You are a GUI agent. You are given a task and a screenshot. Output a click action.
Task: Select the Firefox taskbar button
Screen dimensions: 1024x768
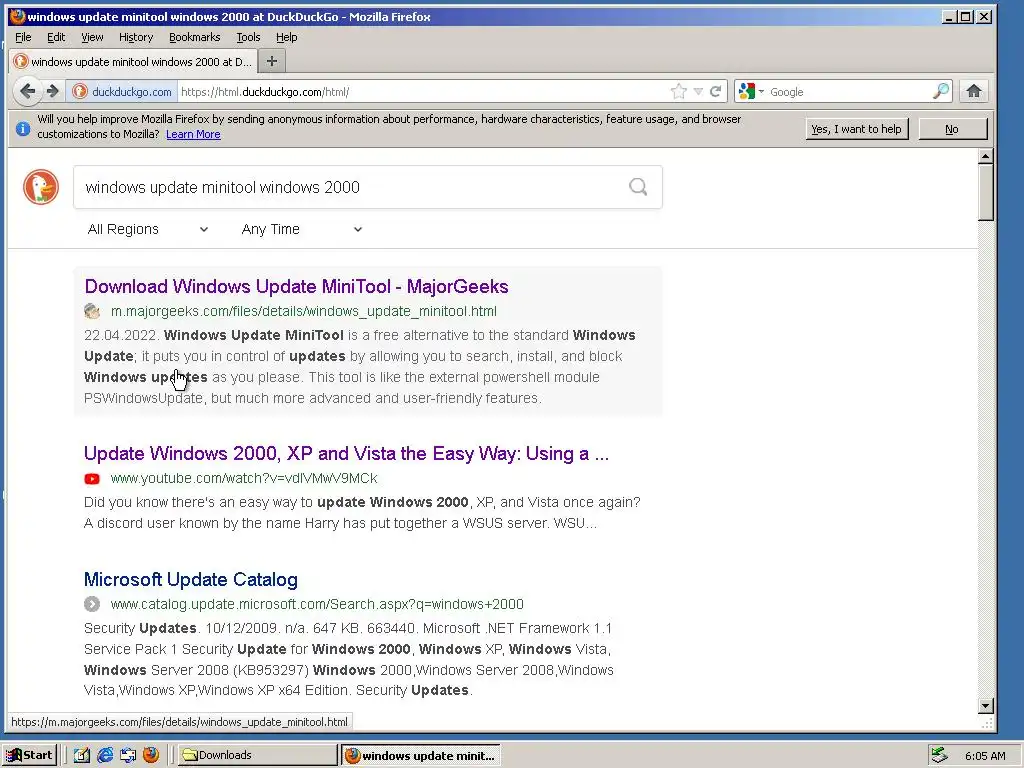coord(421,755)
